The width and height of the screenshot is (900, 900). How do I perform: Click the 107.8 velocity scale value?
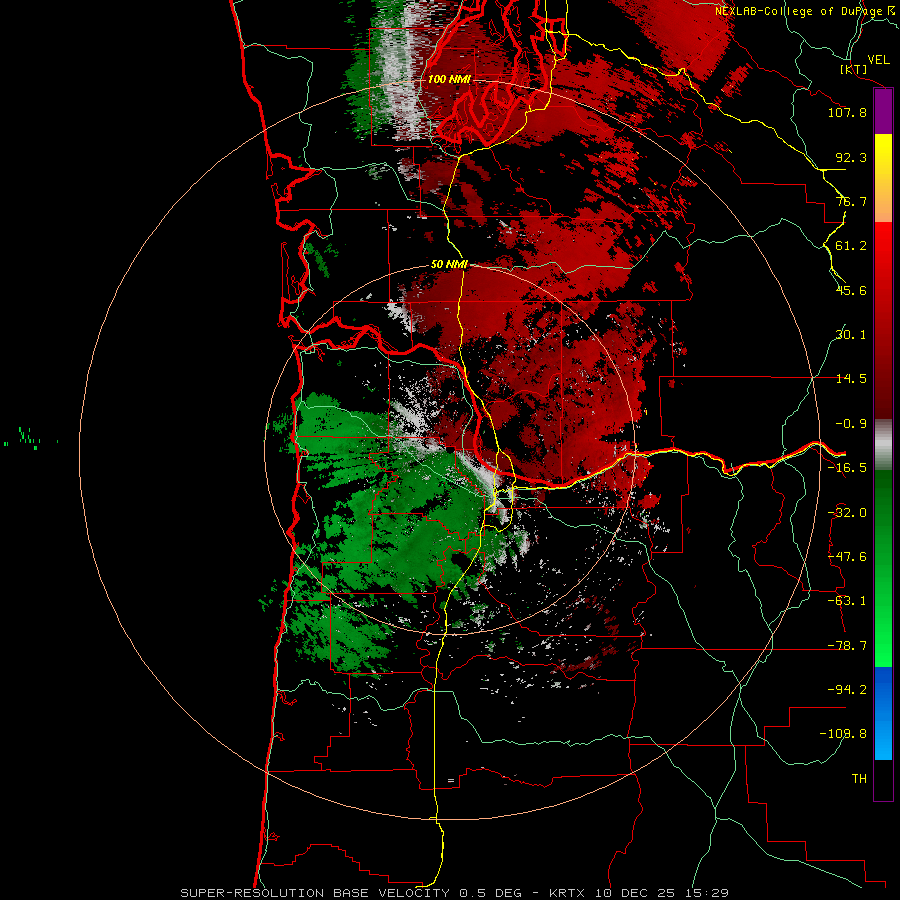pyautogui.click(x=847, y=112)
